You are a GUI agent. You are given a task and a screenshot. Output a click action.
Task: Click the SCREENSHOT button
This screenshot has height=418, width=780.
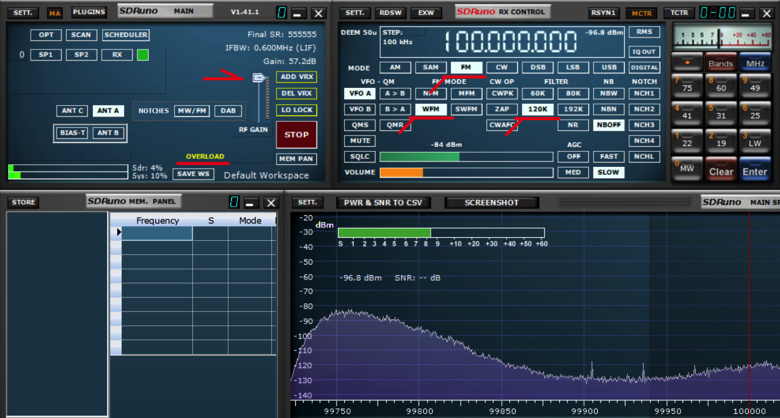491,203
